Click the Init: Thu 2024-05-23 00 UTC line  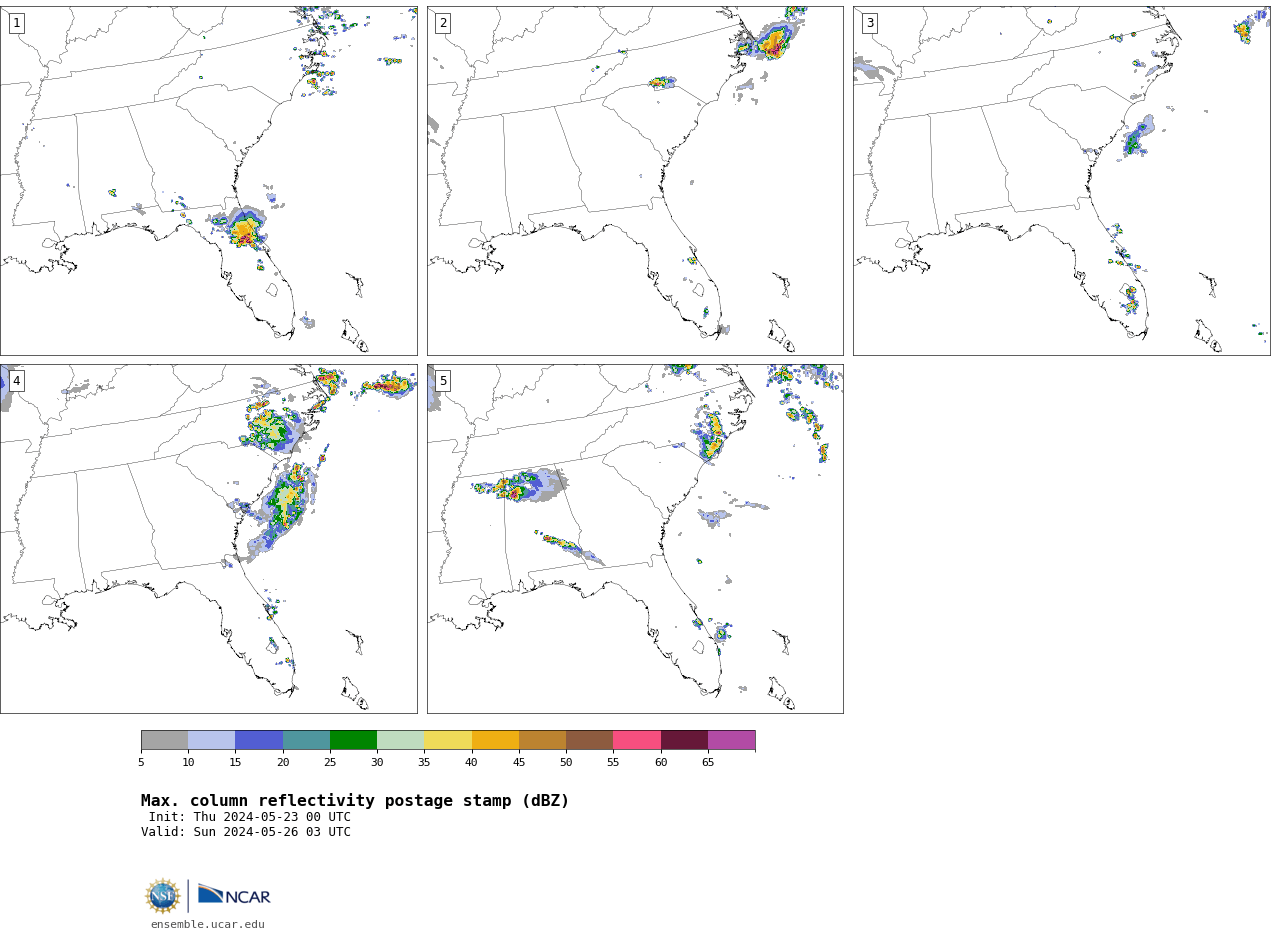(250, 817)
